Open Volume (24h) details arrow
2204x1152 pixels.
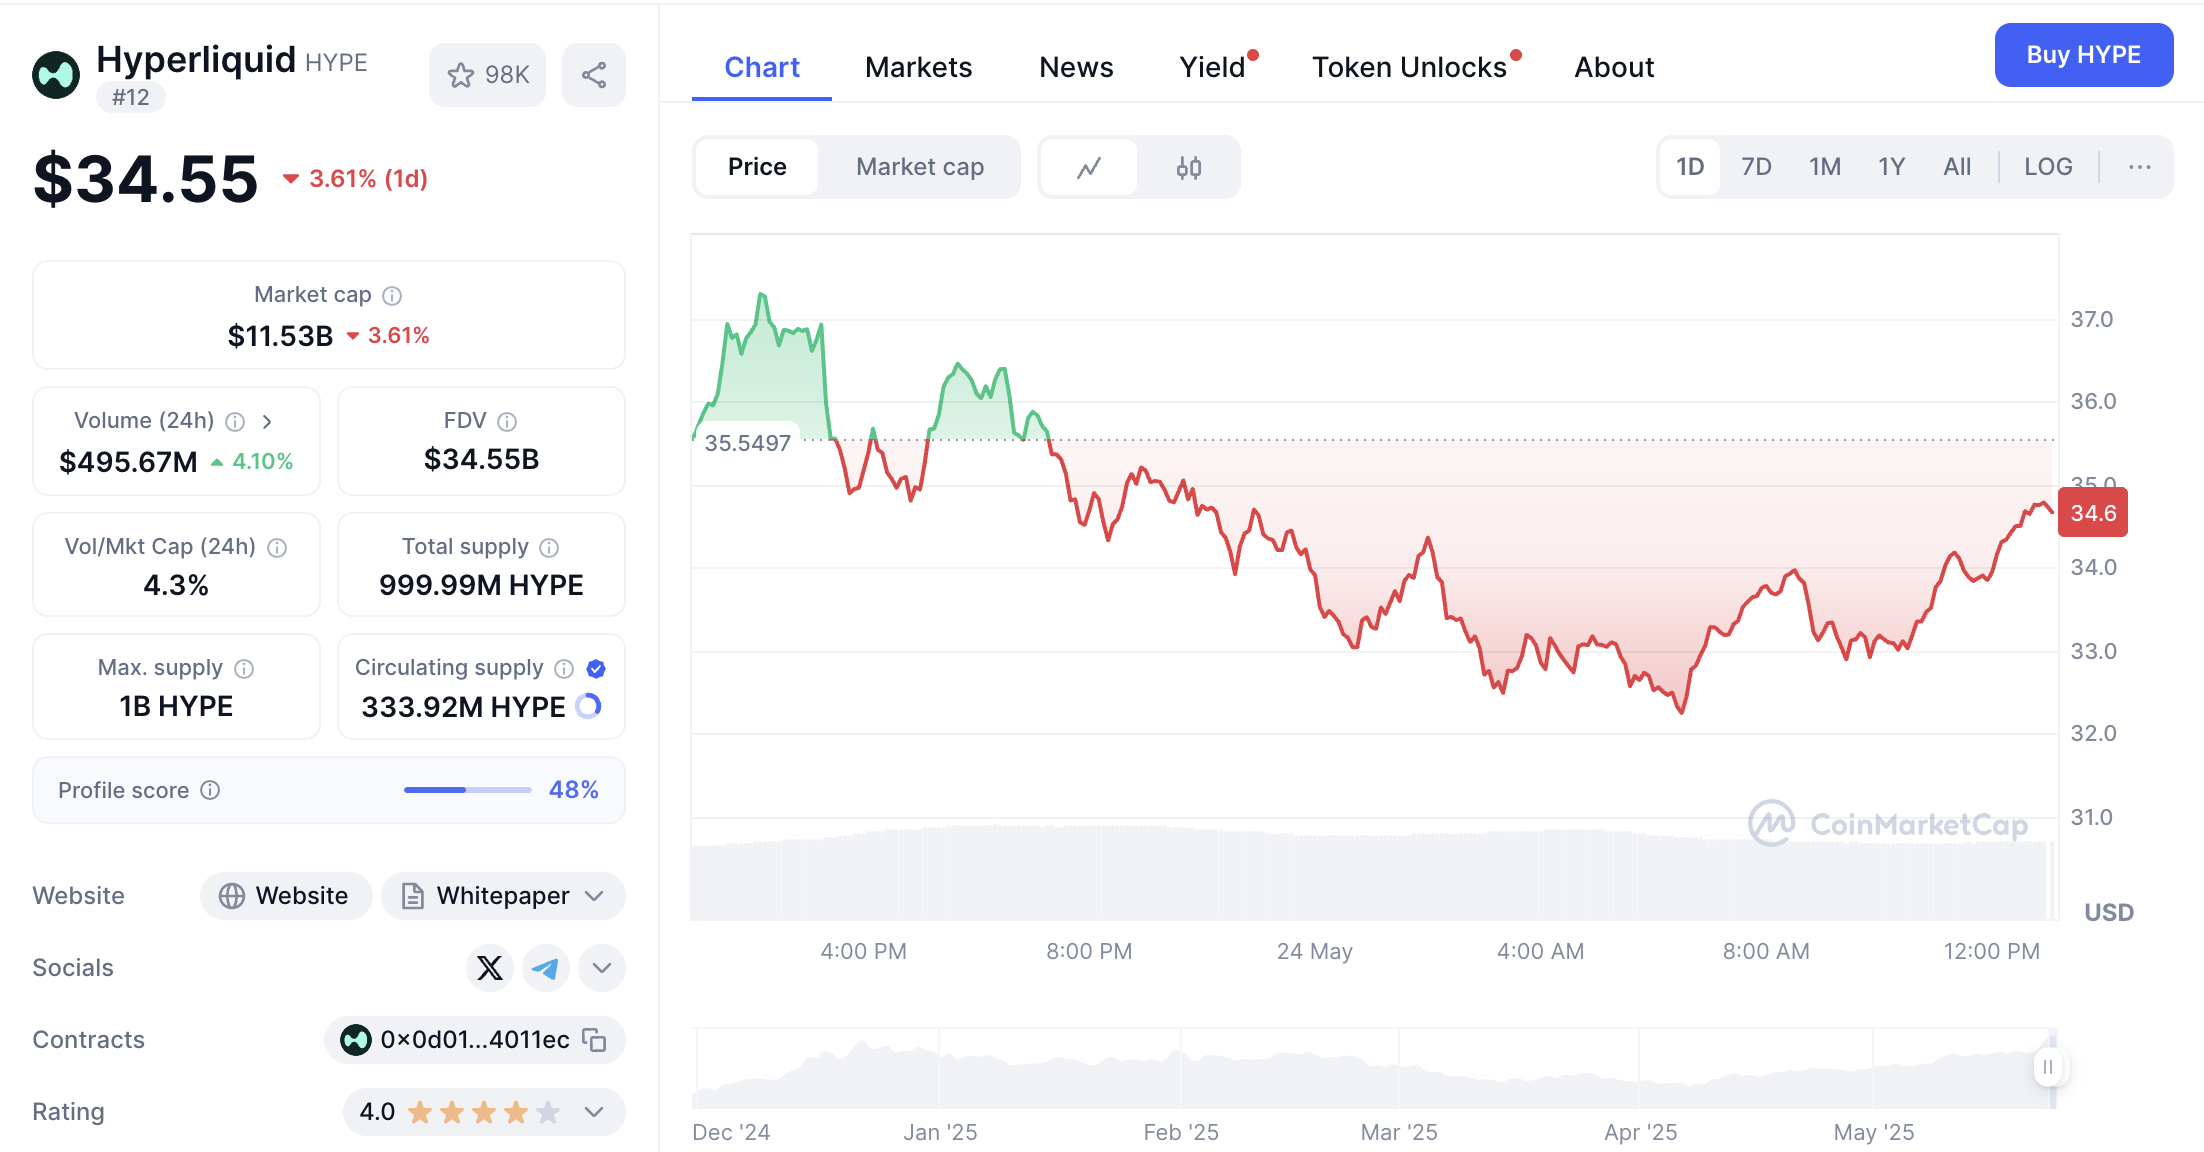tap(267, 422)
